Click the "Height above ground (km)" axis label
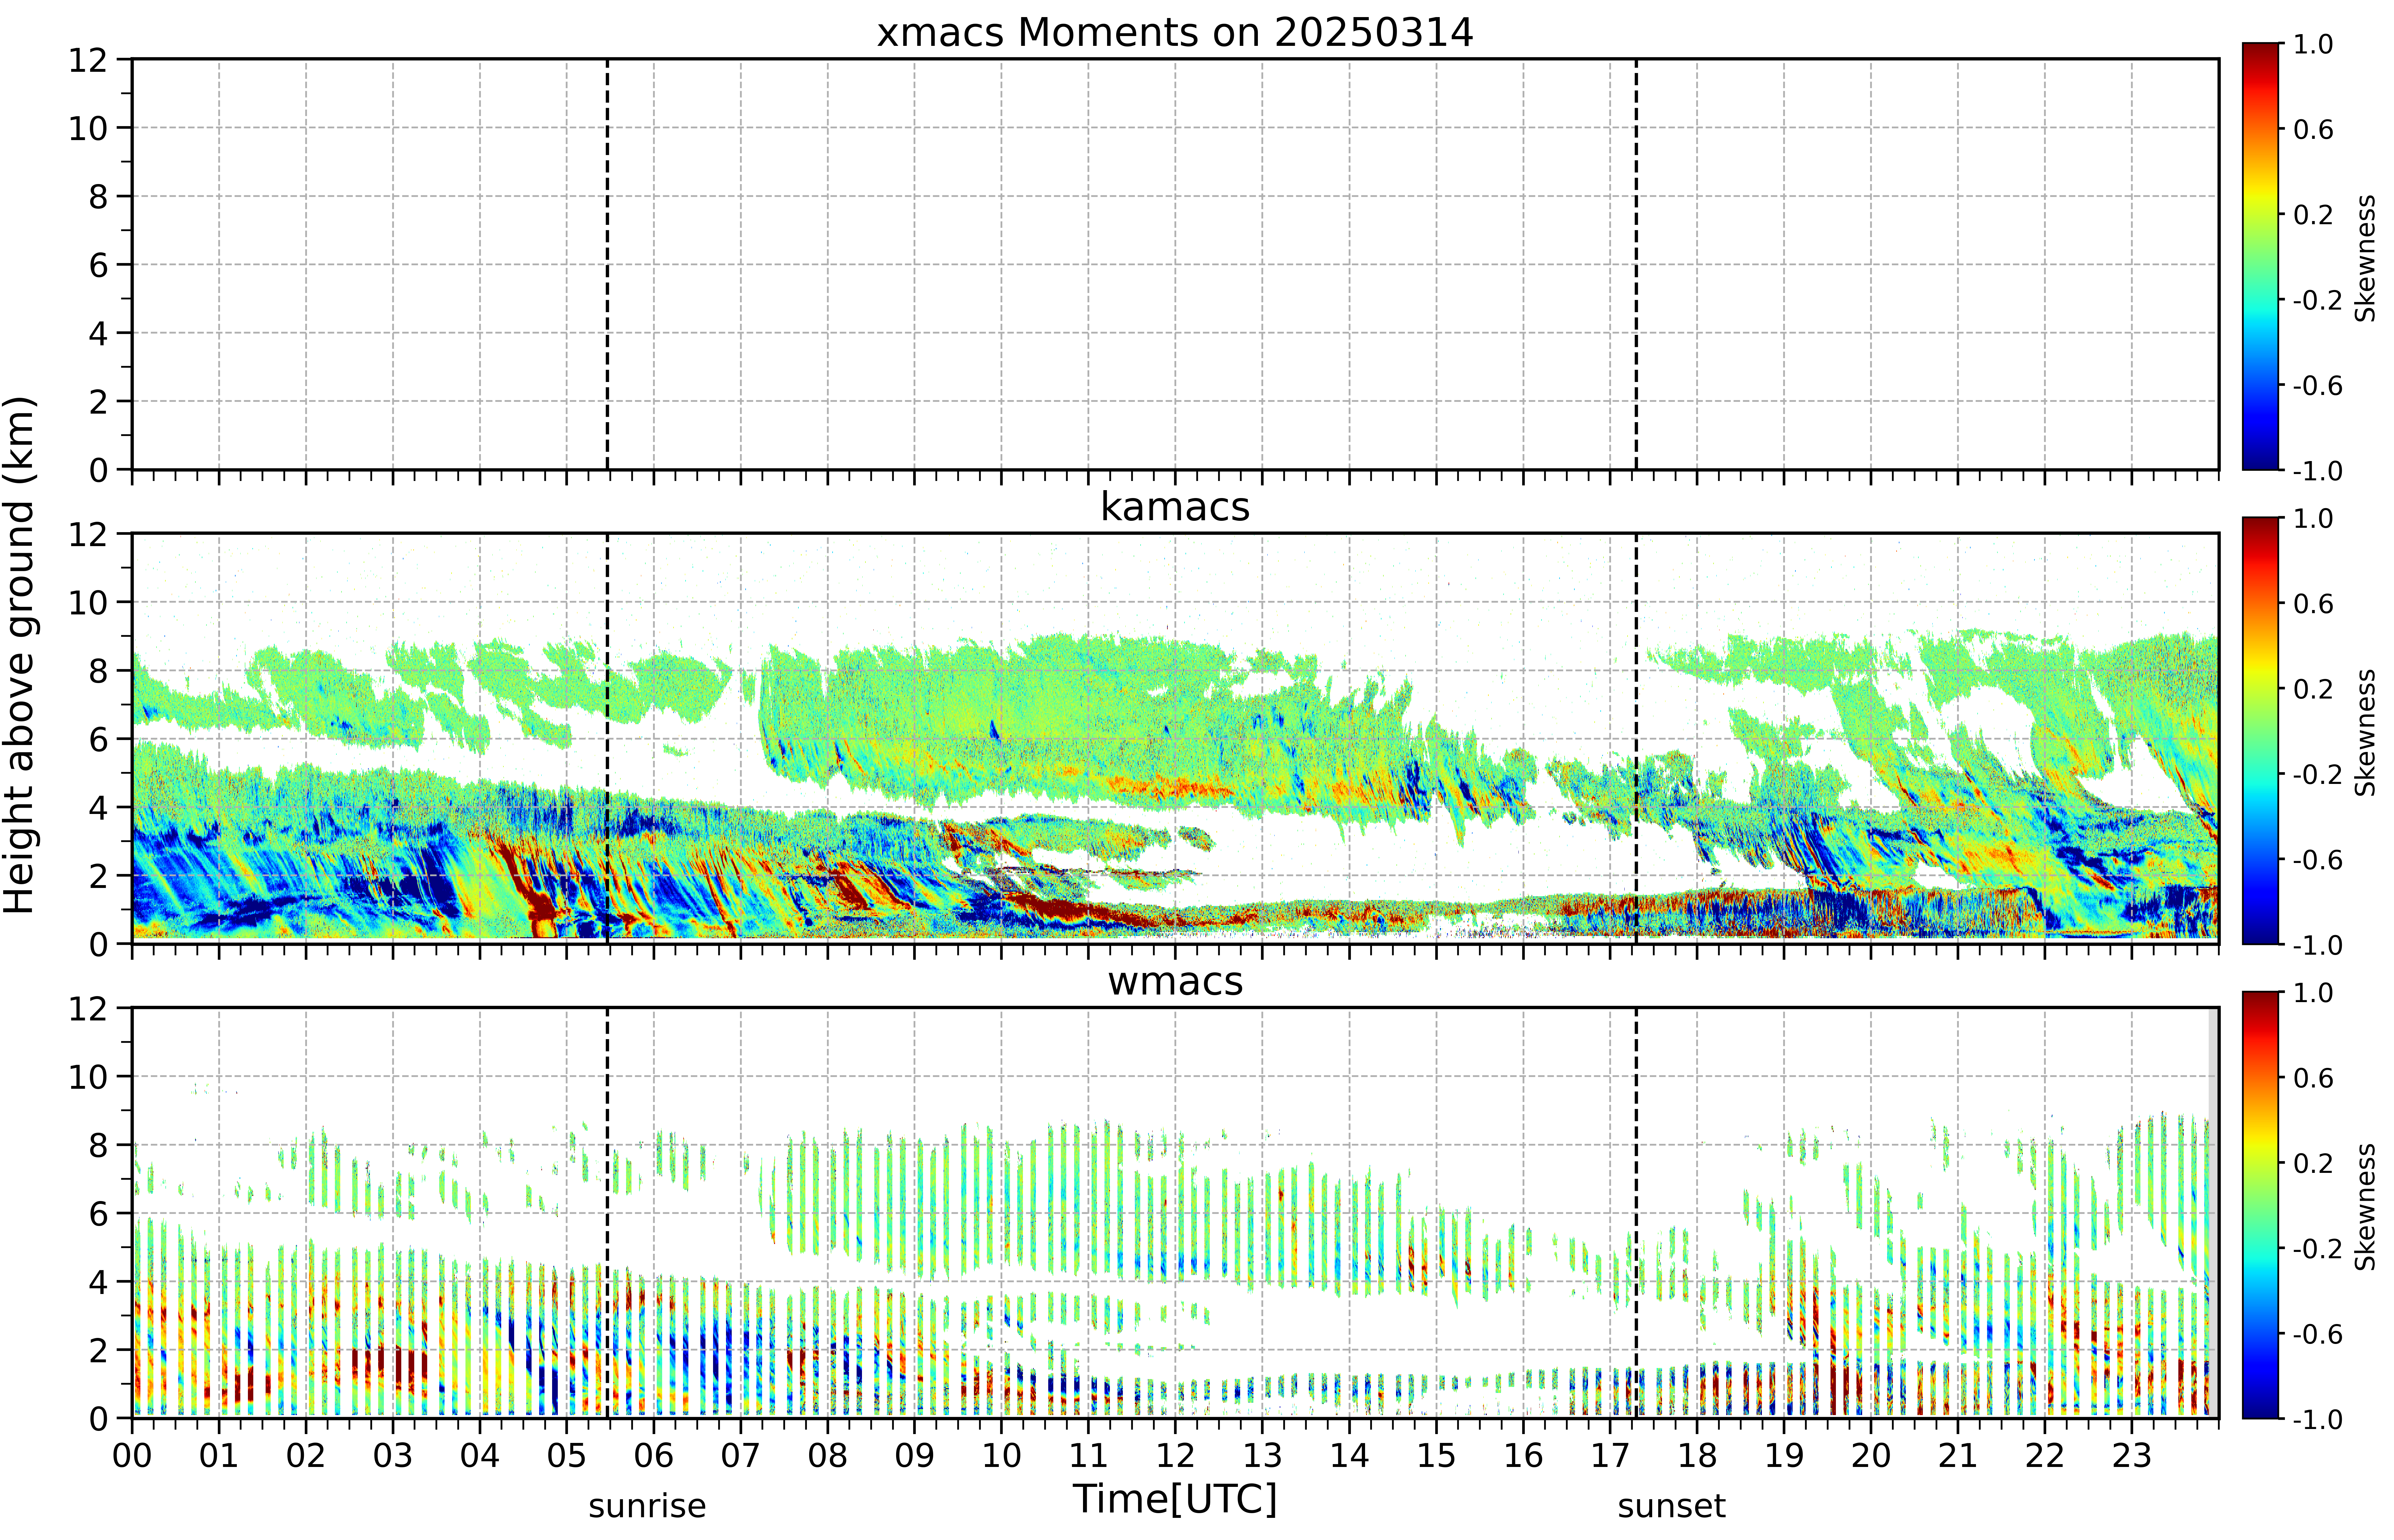Screen dimensions: 2394x1540 point(20,655)
